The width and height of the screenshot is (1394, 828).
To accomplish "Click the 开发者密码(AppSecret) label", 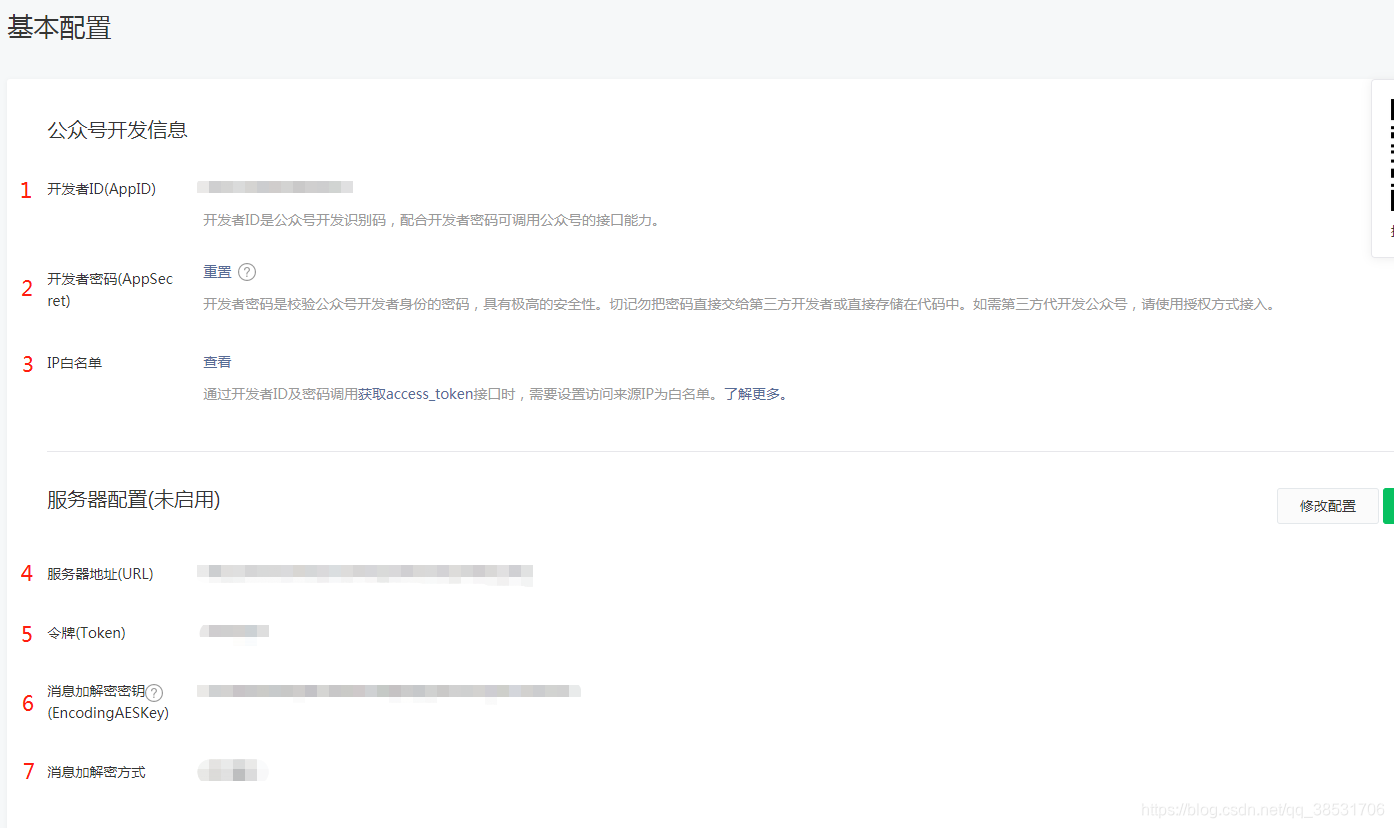I will (x=110, y=289).
